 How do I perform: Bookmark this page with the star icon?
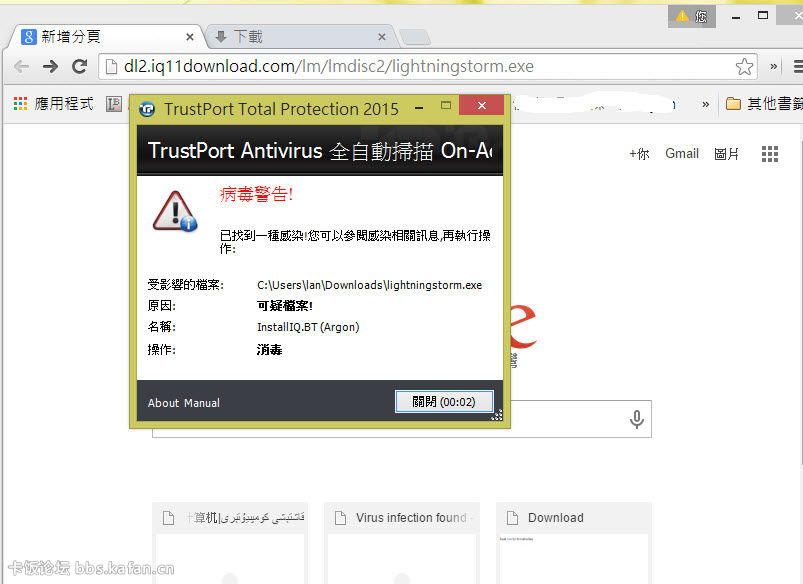[x=744, y=67]
